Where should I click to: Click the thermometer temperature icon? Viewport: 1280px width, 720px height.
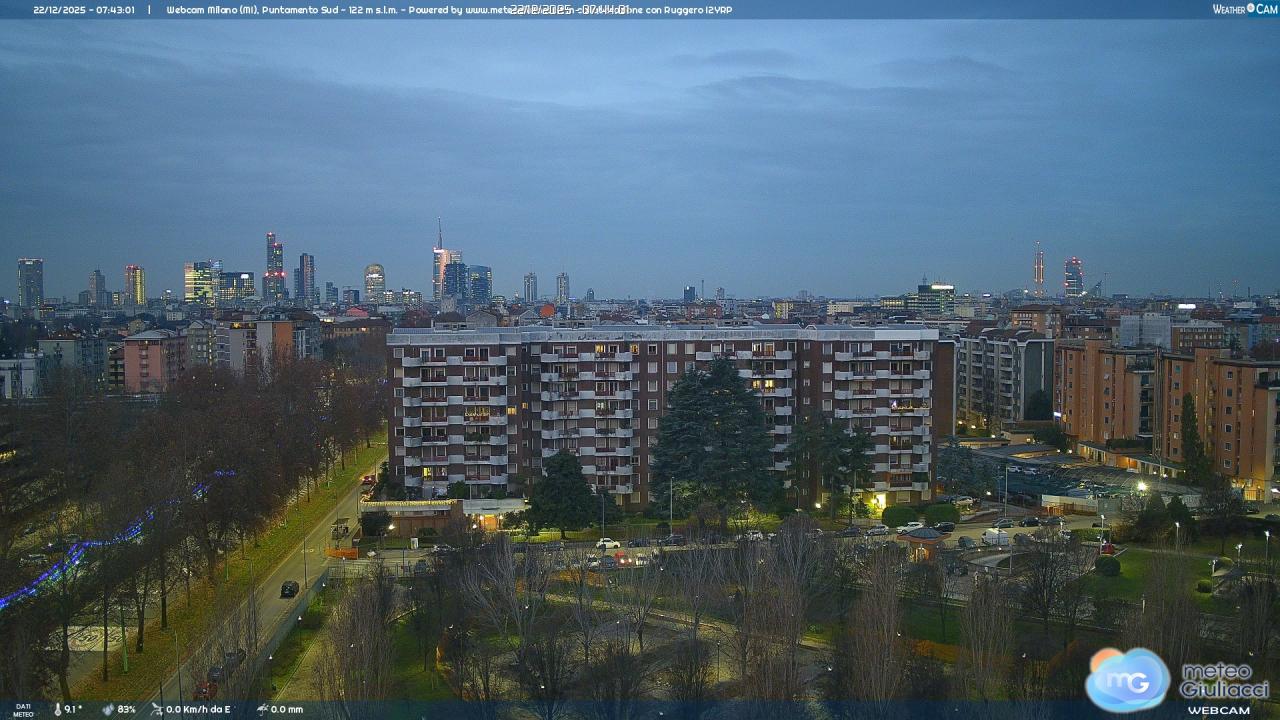coord(57,709)
